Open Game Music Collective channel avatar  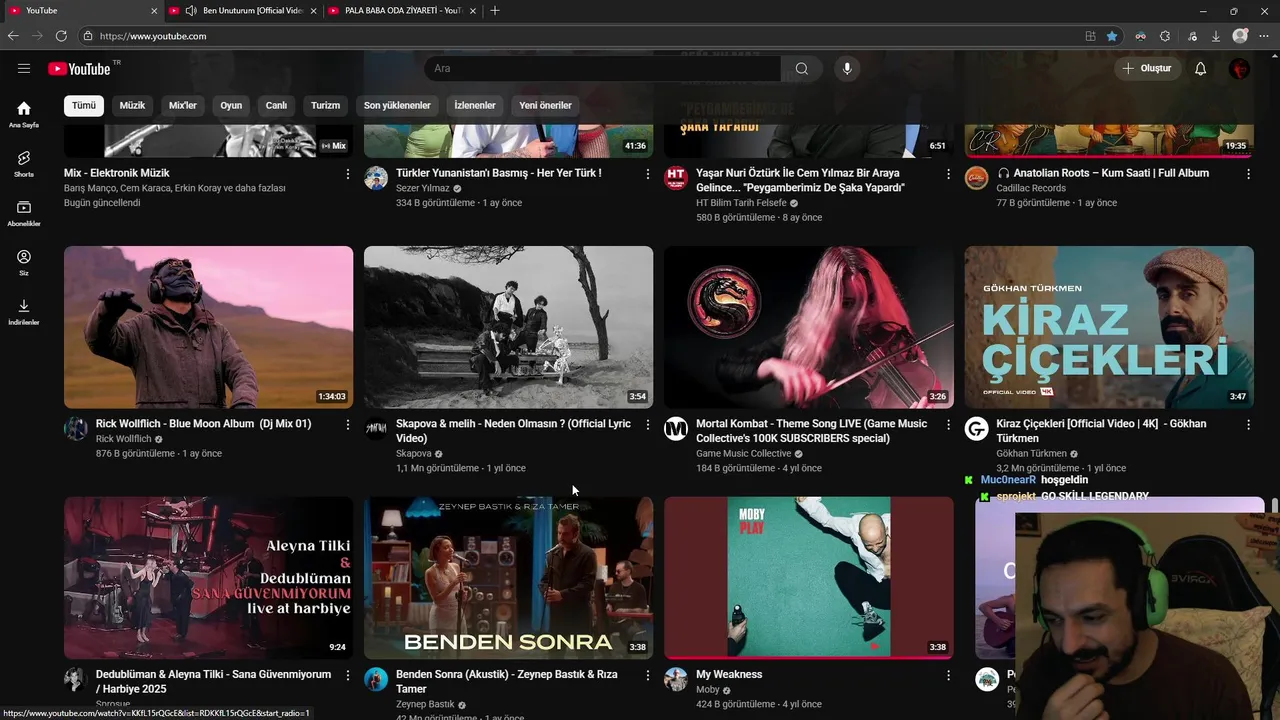tap(676, 429)
